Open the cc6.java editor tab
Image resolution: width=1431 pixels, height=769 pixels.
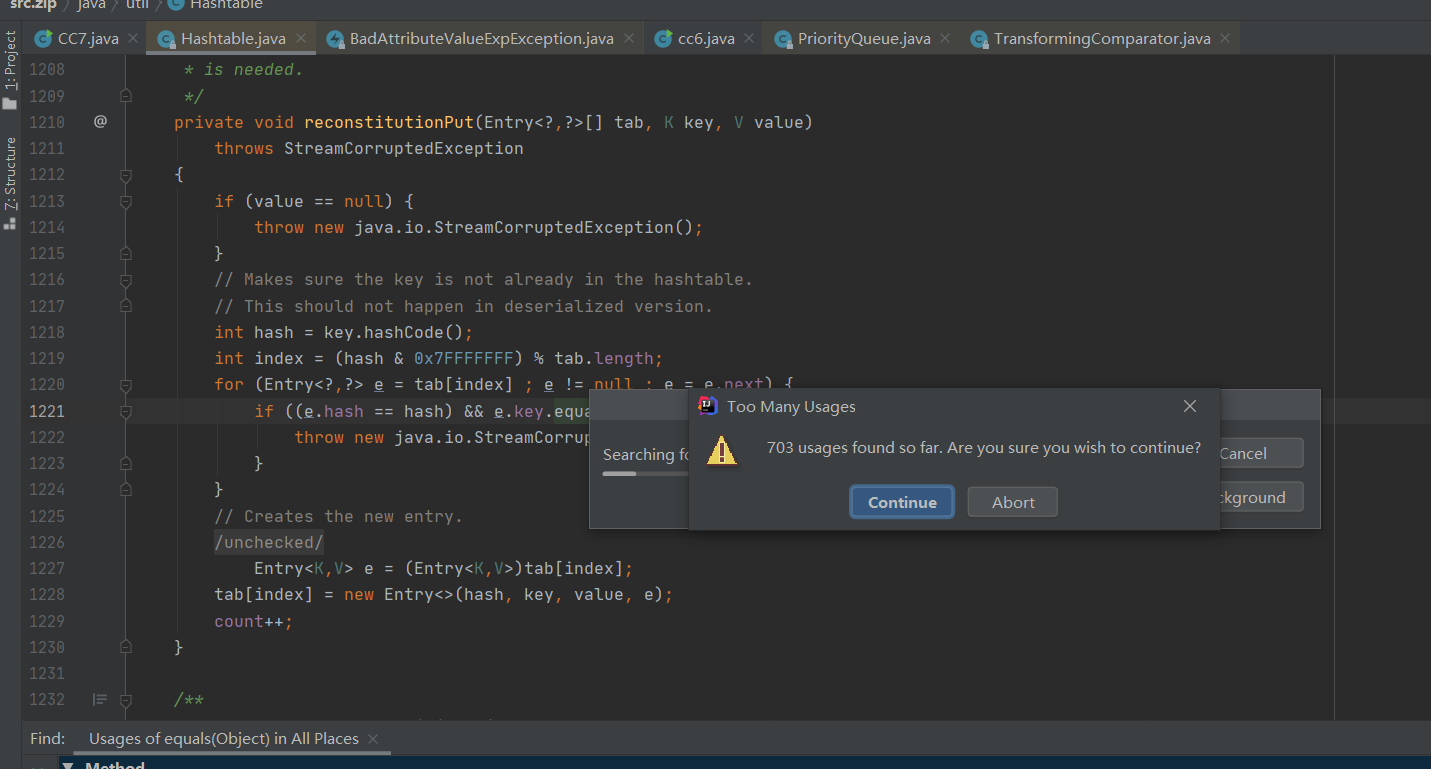(706, 39)
